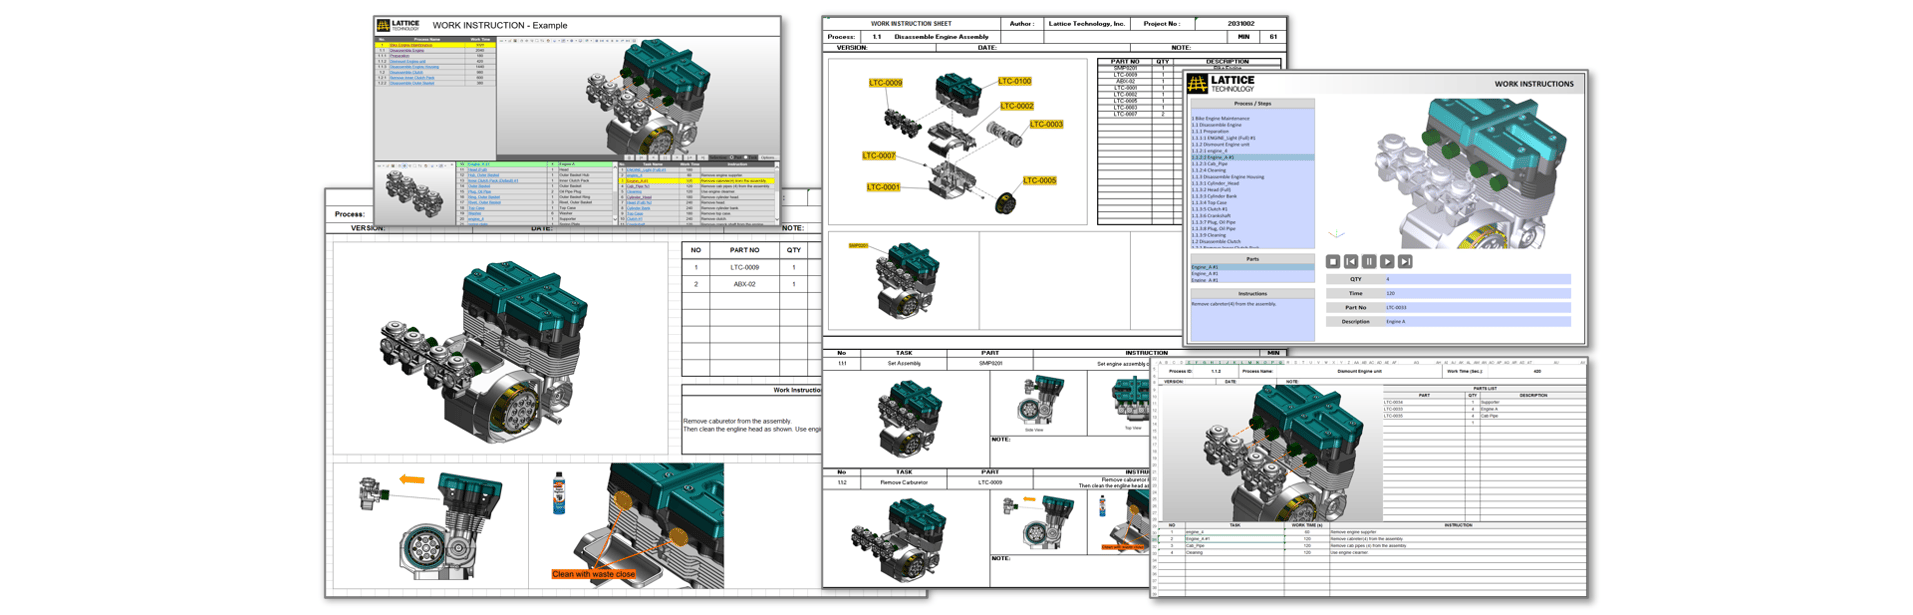Click the skip-to-next step button

(1405, 261)
